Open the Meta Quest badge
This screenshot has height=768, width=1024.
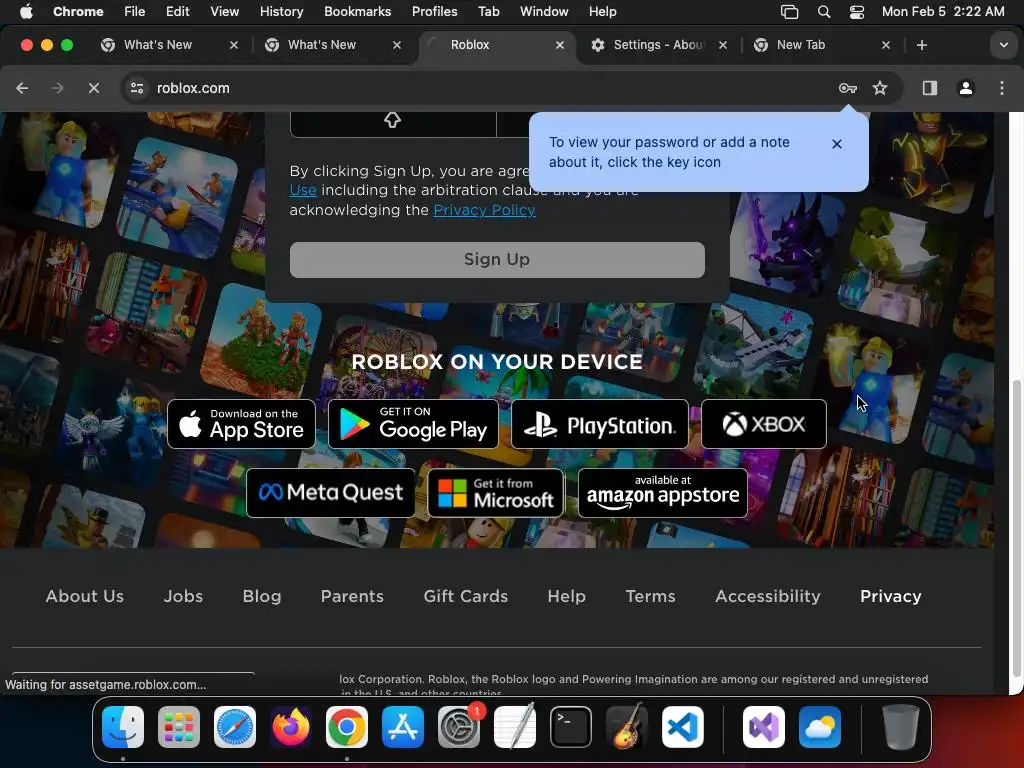coord(330,493)
